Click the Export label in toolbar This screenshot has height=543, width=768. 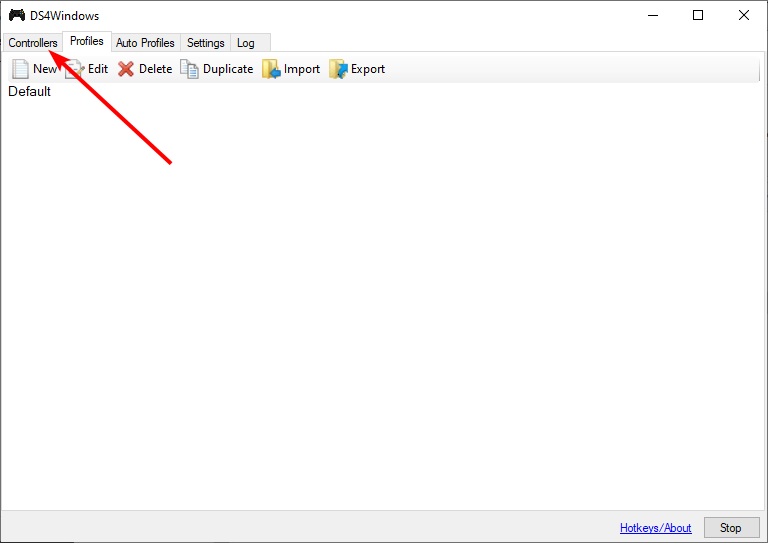[368, 70]
